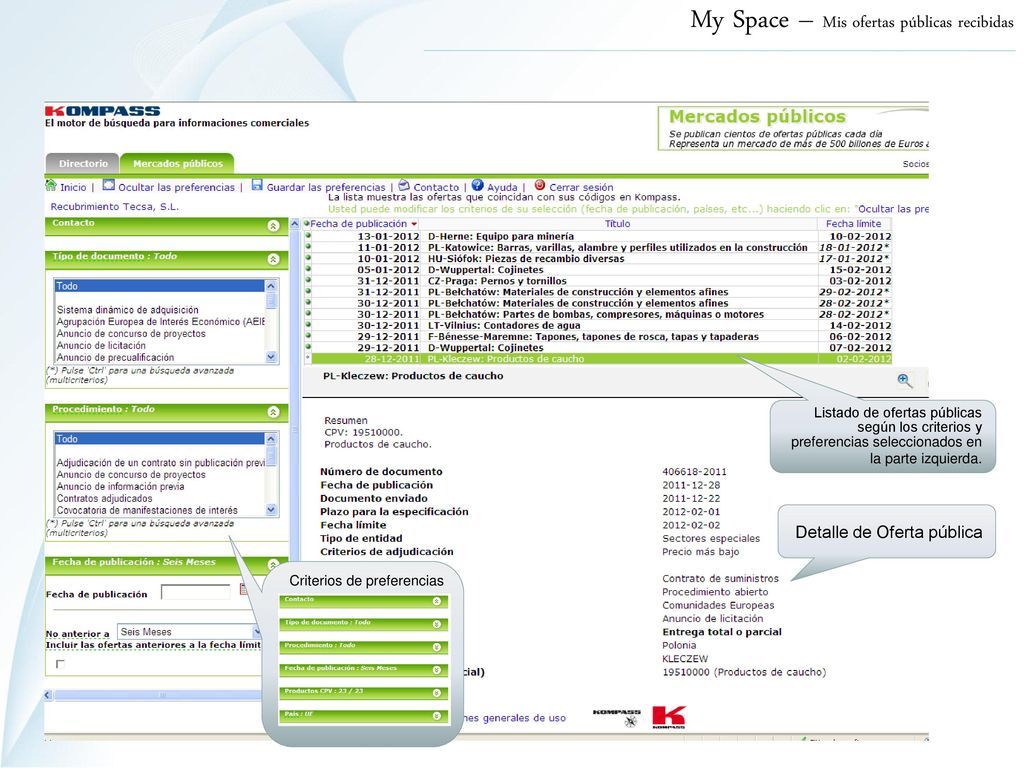Click the Contacto envelope icon
1024x768 pixels.
(x=404, y=186)
